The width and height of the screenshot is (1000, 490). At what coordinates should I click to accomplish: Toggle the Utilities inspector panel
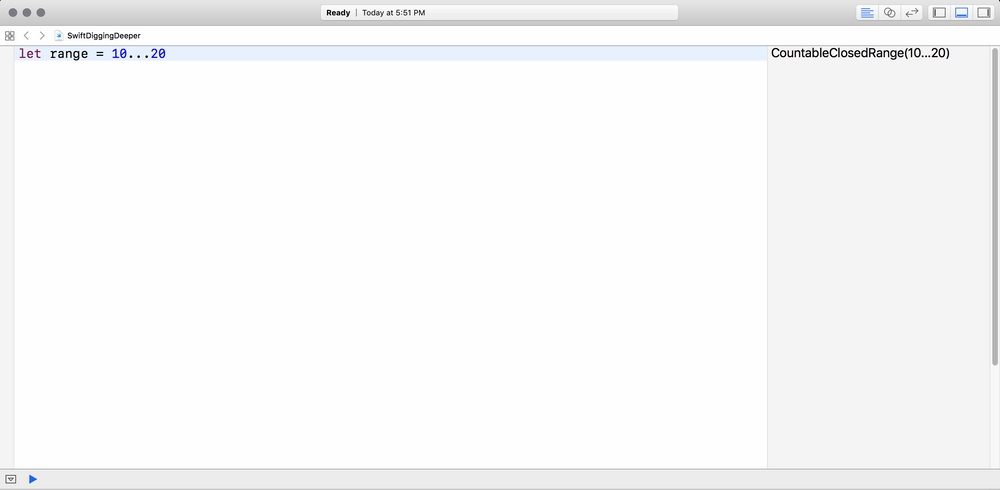tap(983, 13)
